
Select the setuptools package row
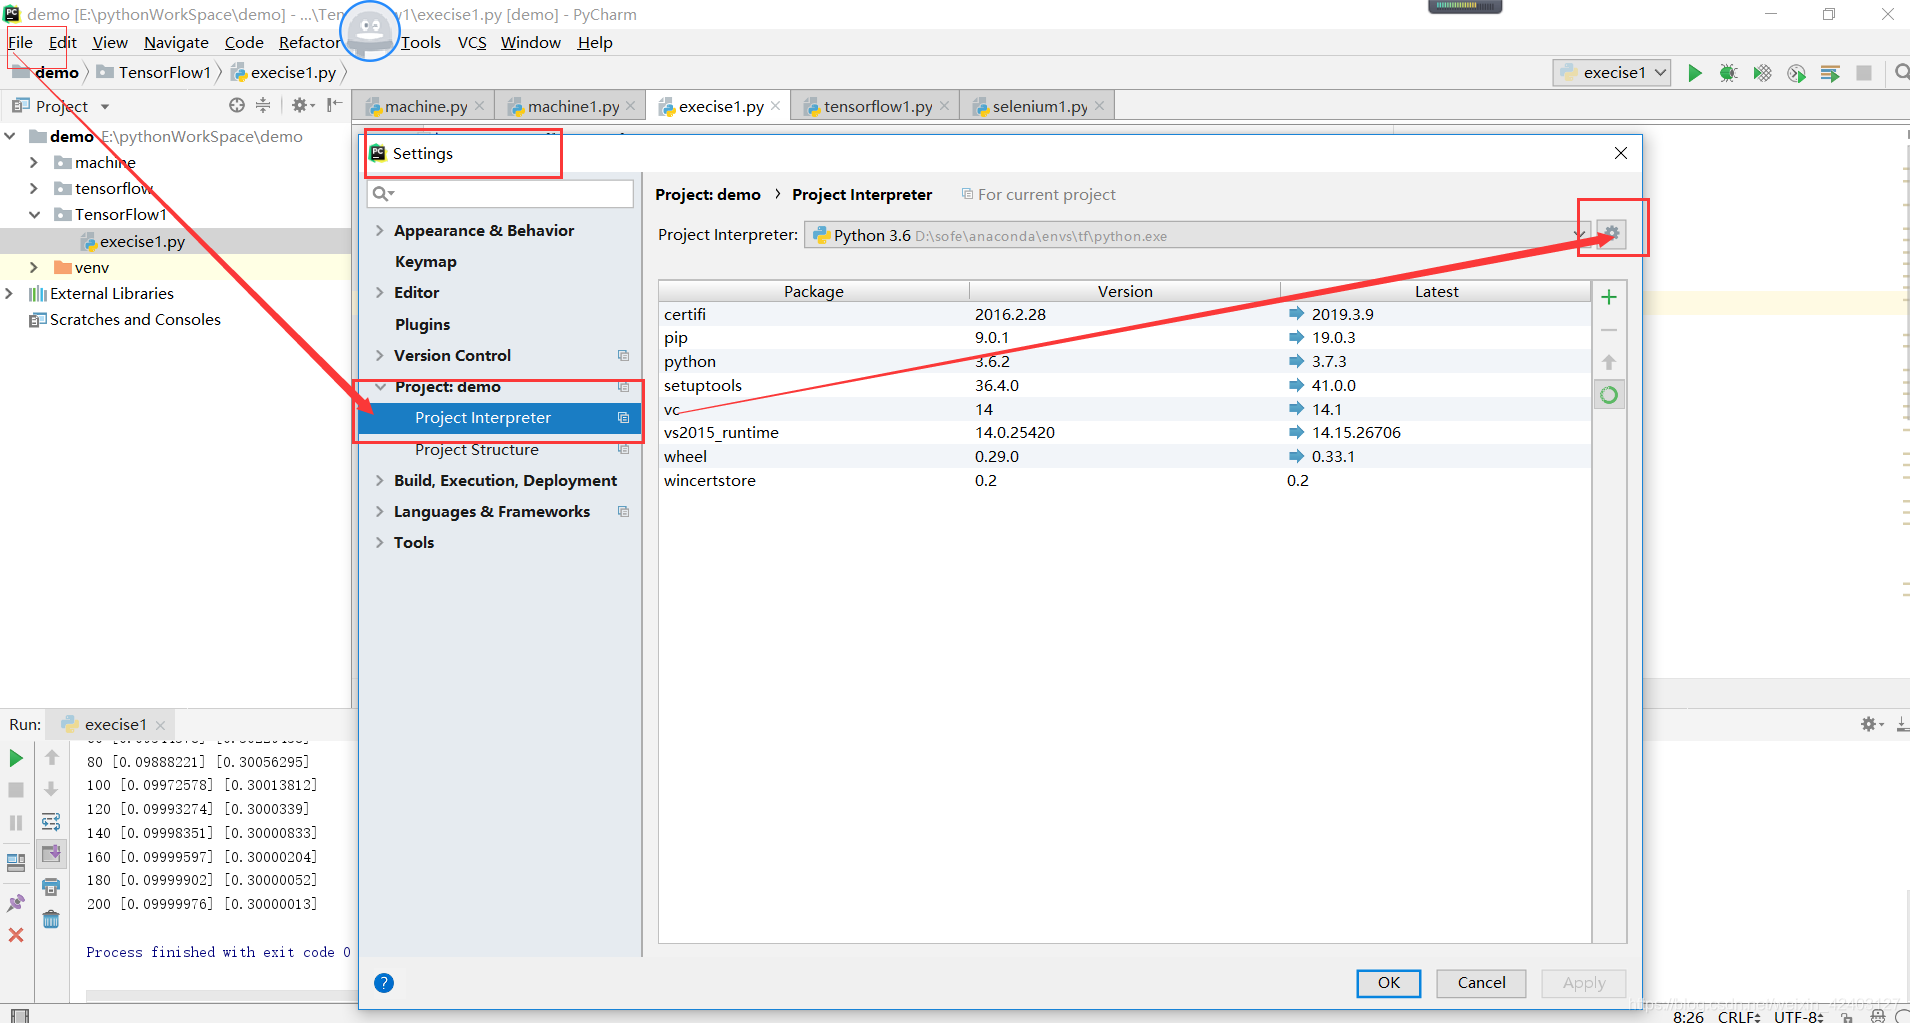point(1124,385)
